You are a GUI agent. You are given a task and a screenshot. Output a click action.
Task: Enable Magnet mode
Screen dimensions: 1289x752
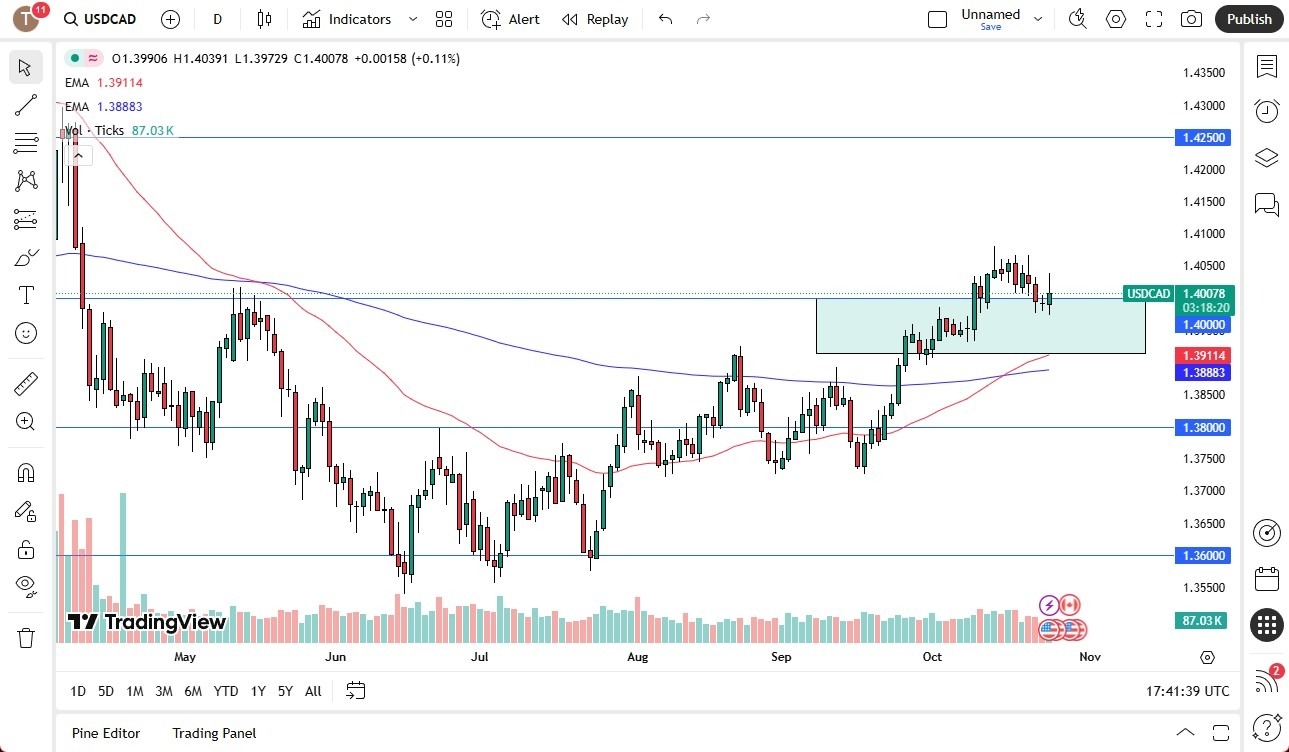pos(25,472)
